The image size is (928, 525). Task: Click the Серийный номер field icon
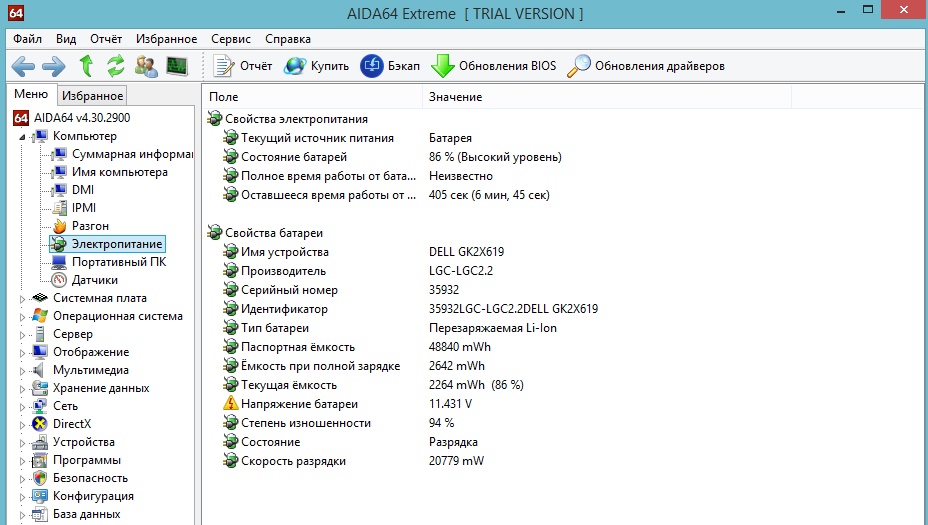[x=230, y=290]
